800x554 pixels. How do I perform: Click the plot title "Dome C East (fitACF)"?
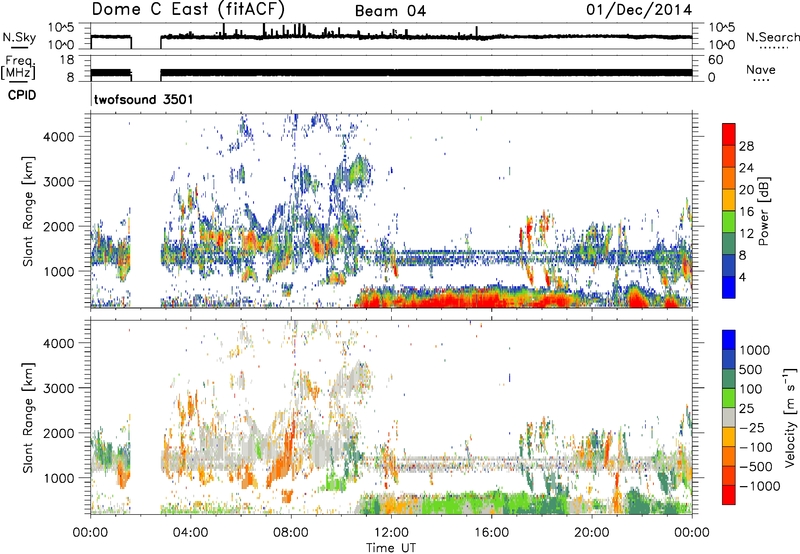tap(188, 9)
